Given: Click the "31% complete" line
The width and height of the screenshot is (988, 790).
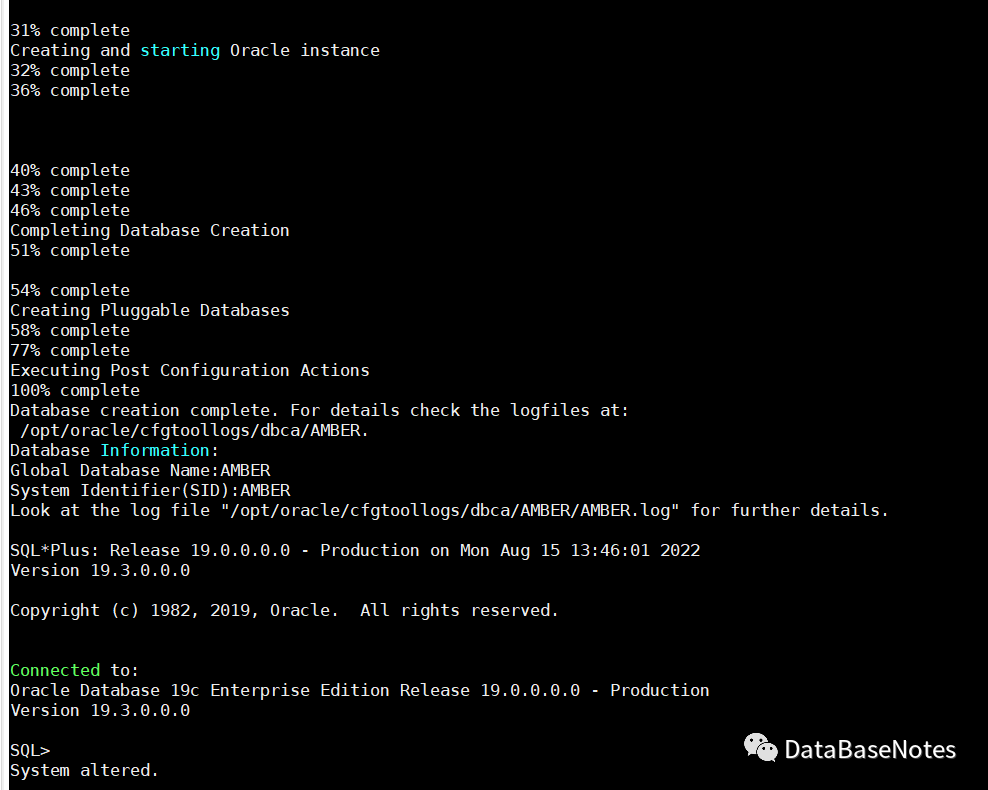Looking at the screenshot, I should 70,30.
